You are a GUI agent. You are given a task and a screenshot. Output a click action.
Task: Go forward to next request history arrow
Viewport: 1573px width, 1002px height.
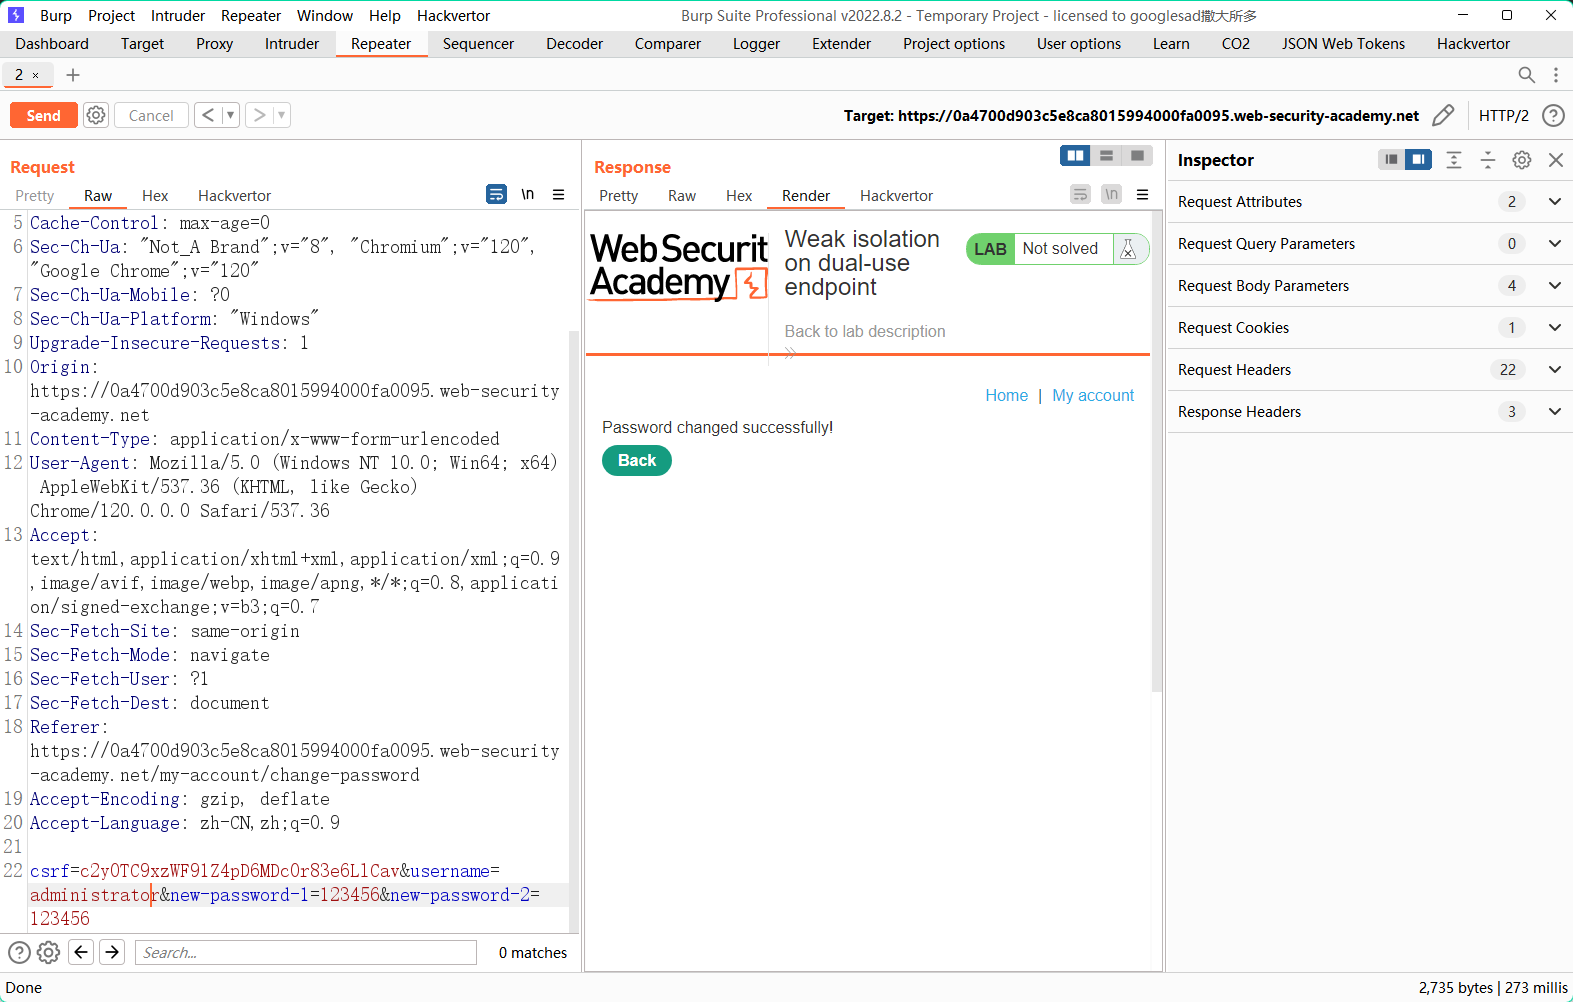260,115
